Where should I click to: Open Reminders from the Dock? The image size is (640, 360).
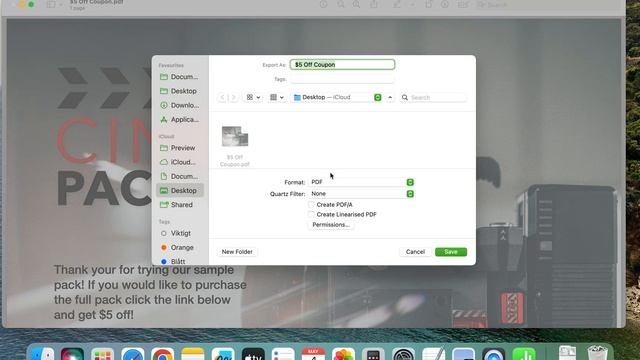(283, 354)
